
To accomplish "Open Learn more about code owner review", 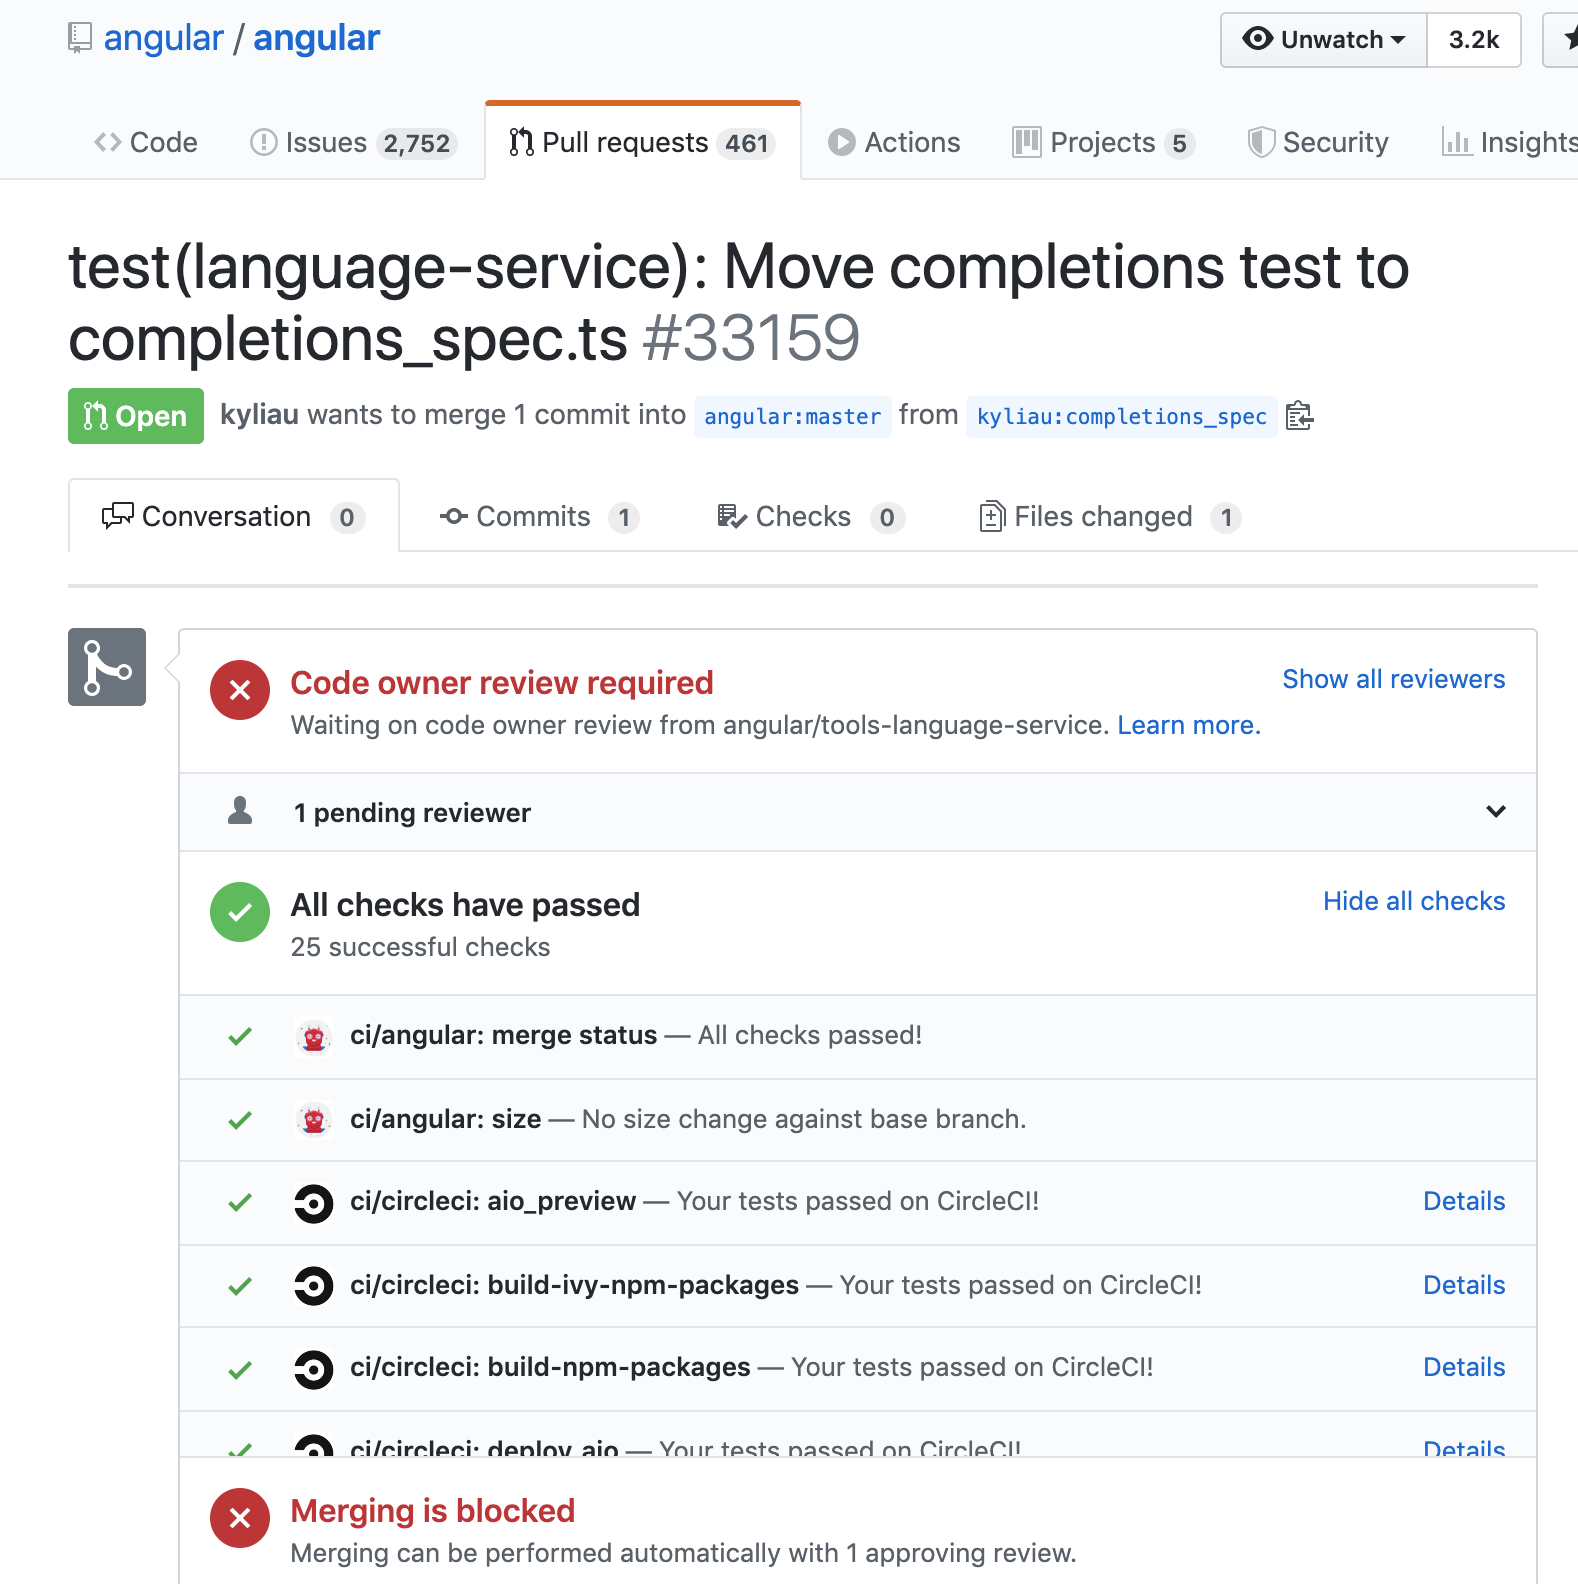I will [x=1189, y=725].
